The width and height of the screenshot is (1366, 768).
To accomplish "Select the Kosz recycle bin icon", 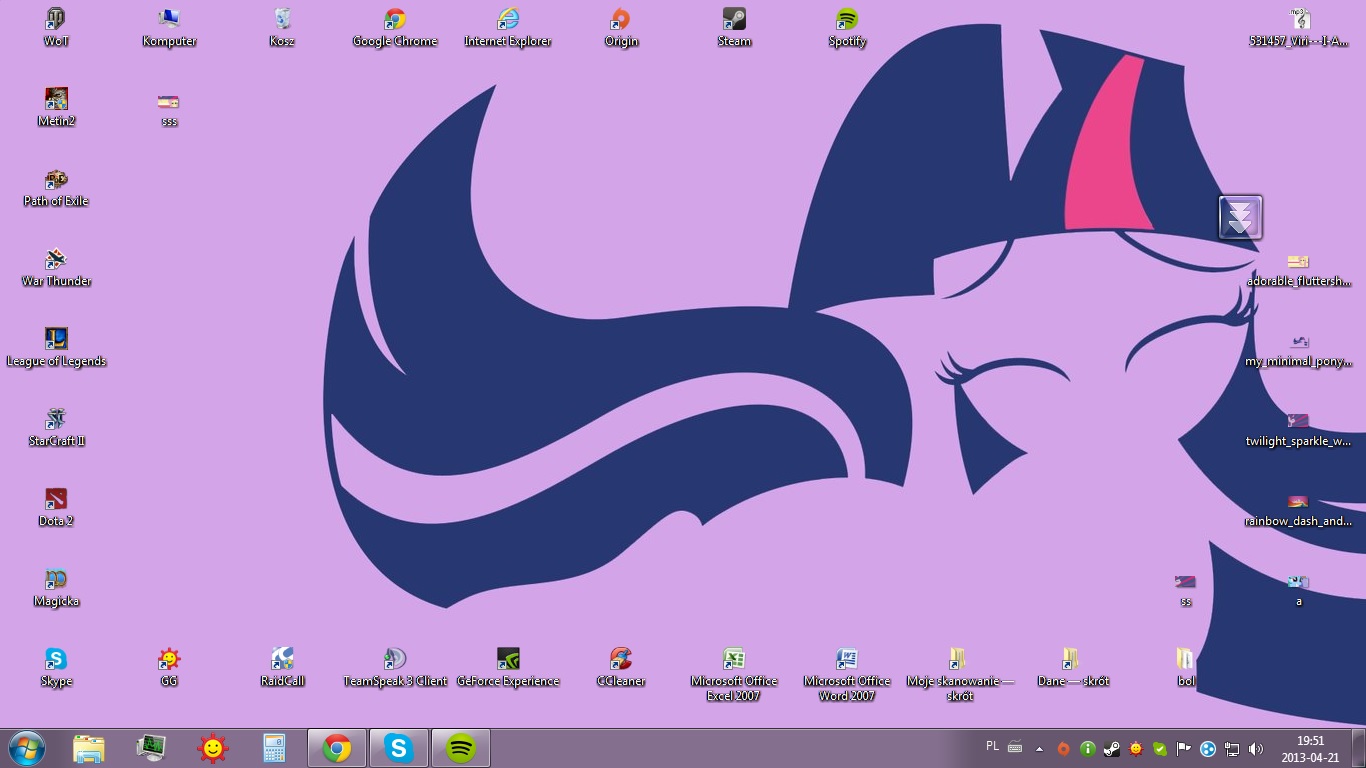I will (x=282, y=27).
